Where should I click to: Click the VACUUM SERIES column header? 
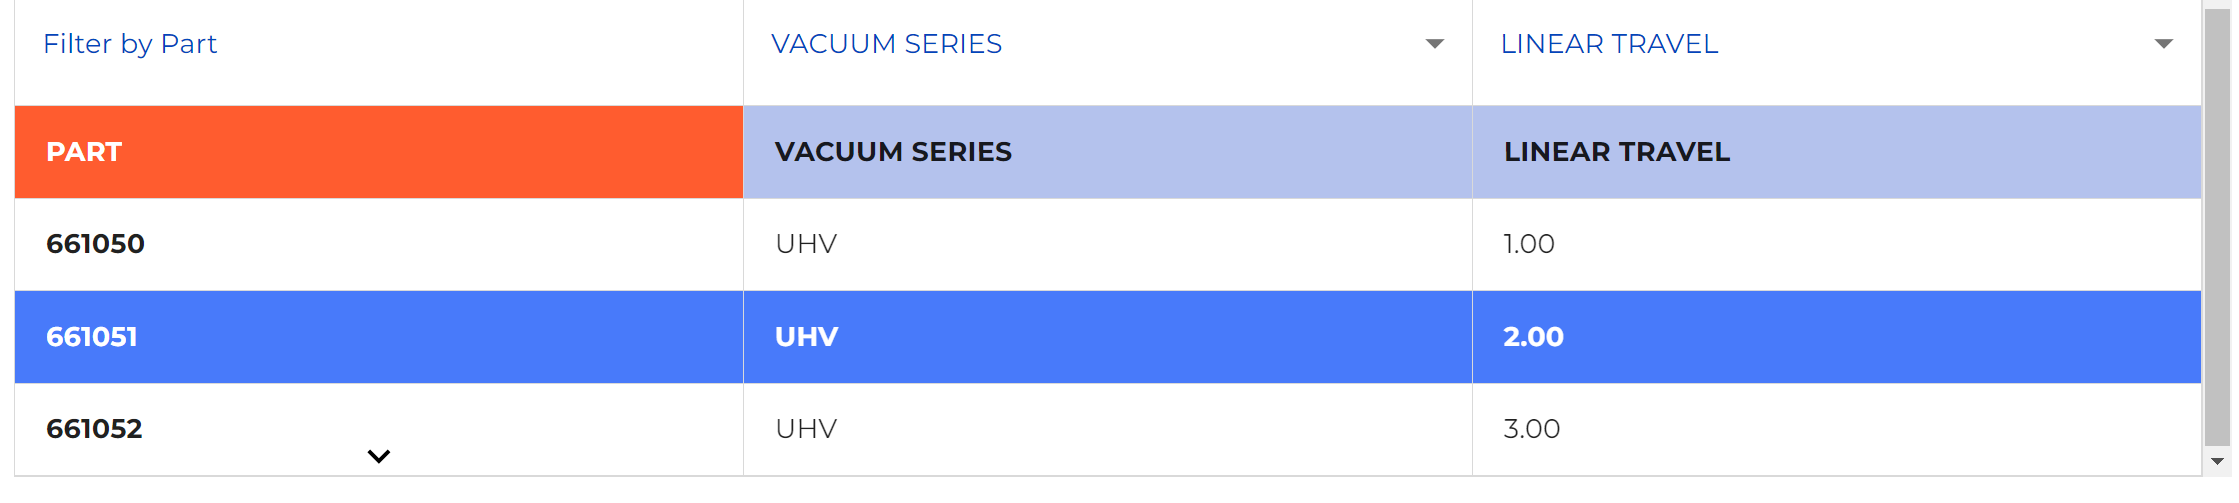tap(893, 152)
